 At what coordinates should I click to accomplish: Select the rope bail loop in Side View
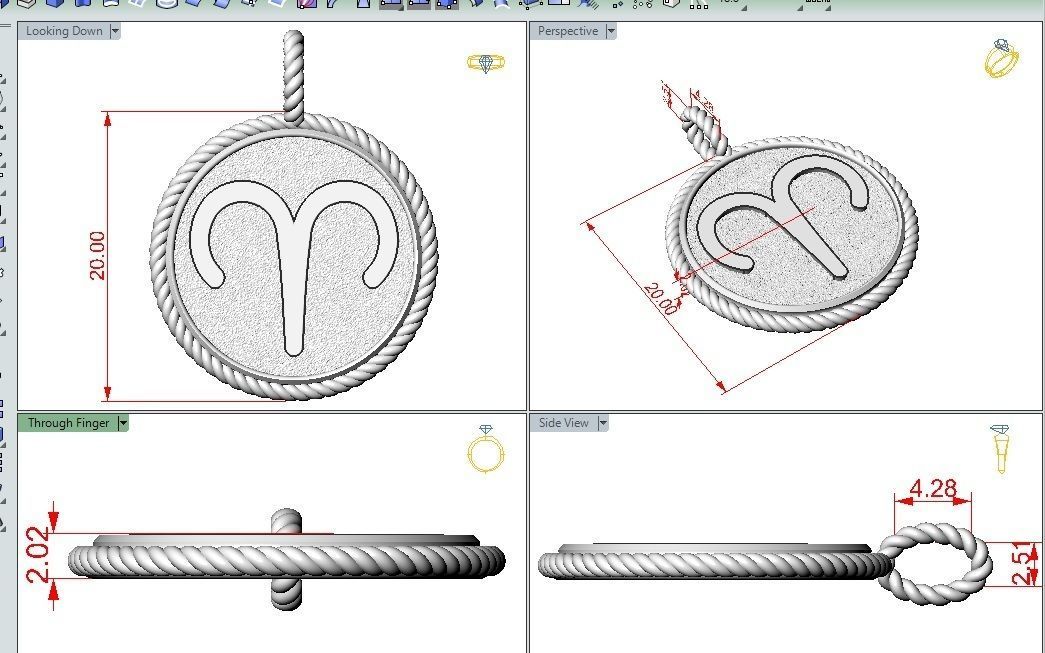[x=934, y=564]
